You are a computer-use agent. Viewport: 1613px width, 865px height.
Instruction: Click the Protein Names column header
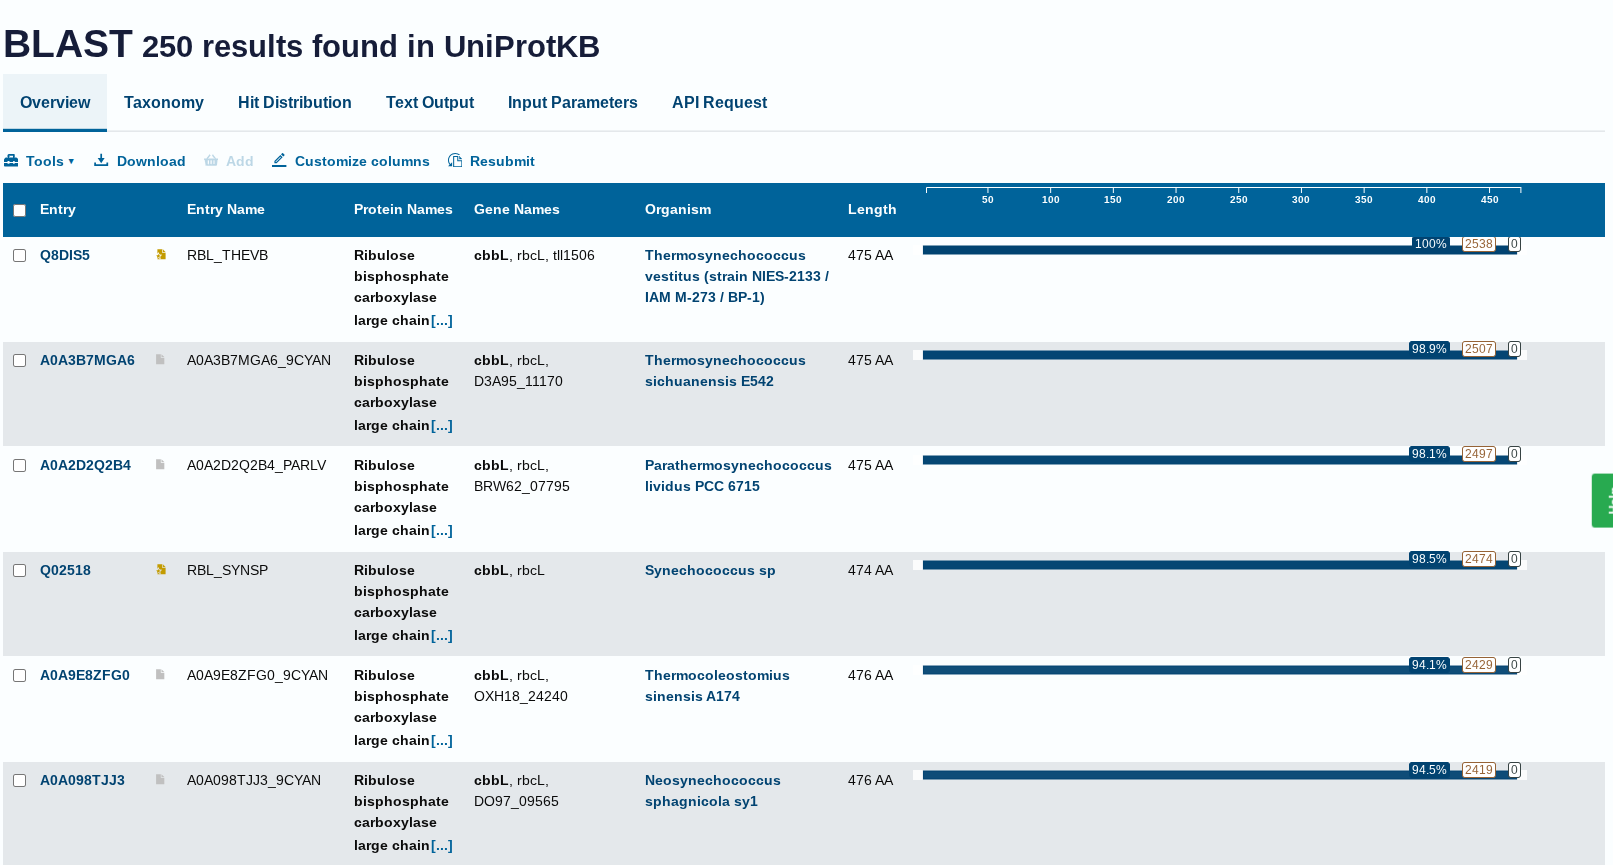pos(403,209)
